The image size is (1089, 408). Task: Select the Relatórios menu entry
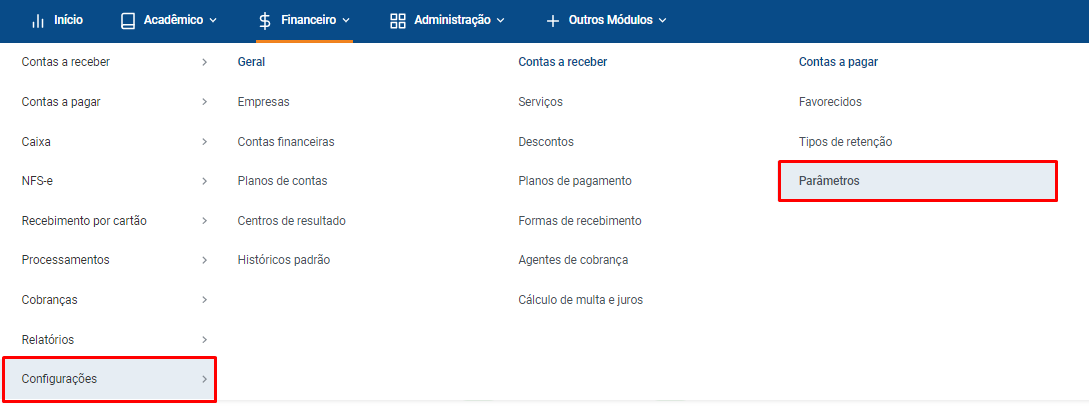click(110, 340)
